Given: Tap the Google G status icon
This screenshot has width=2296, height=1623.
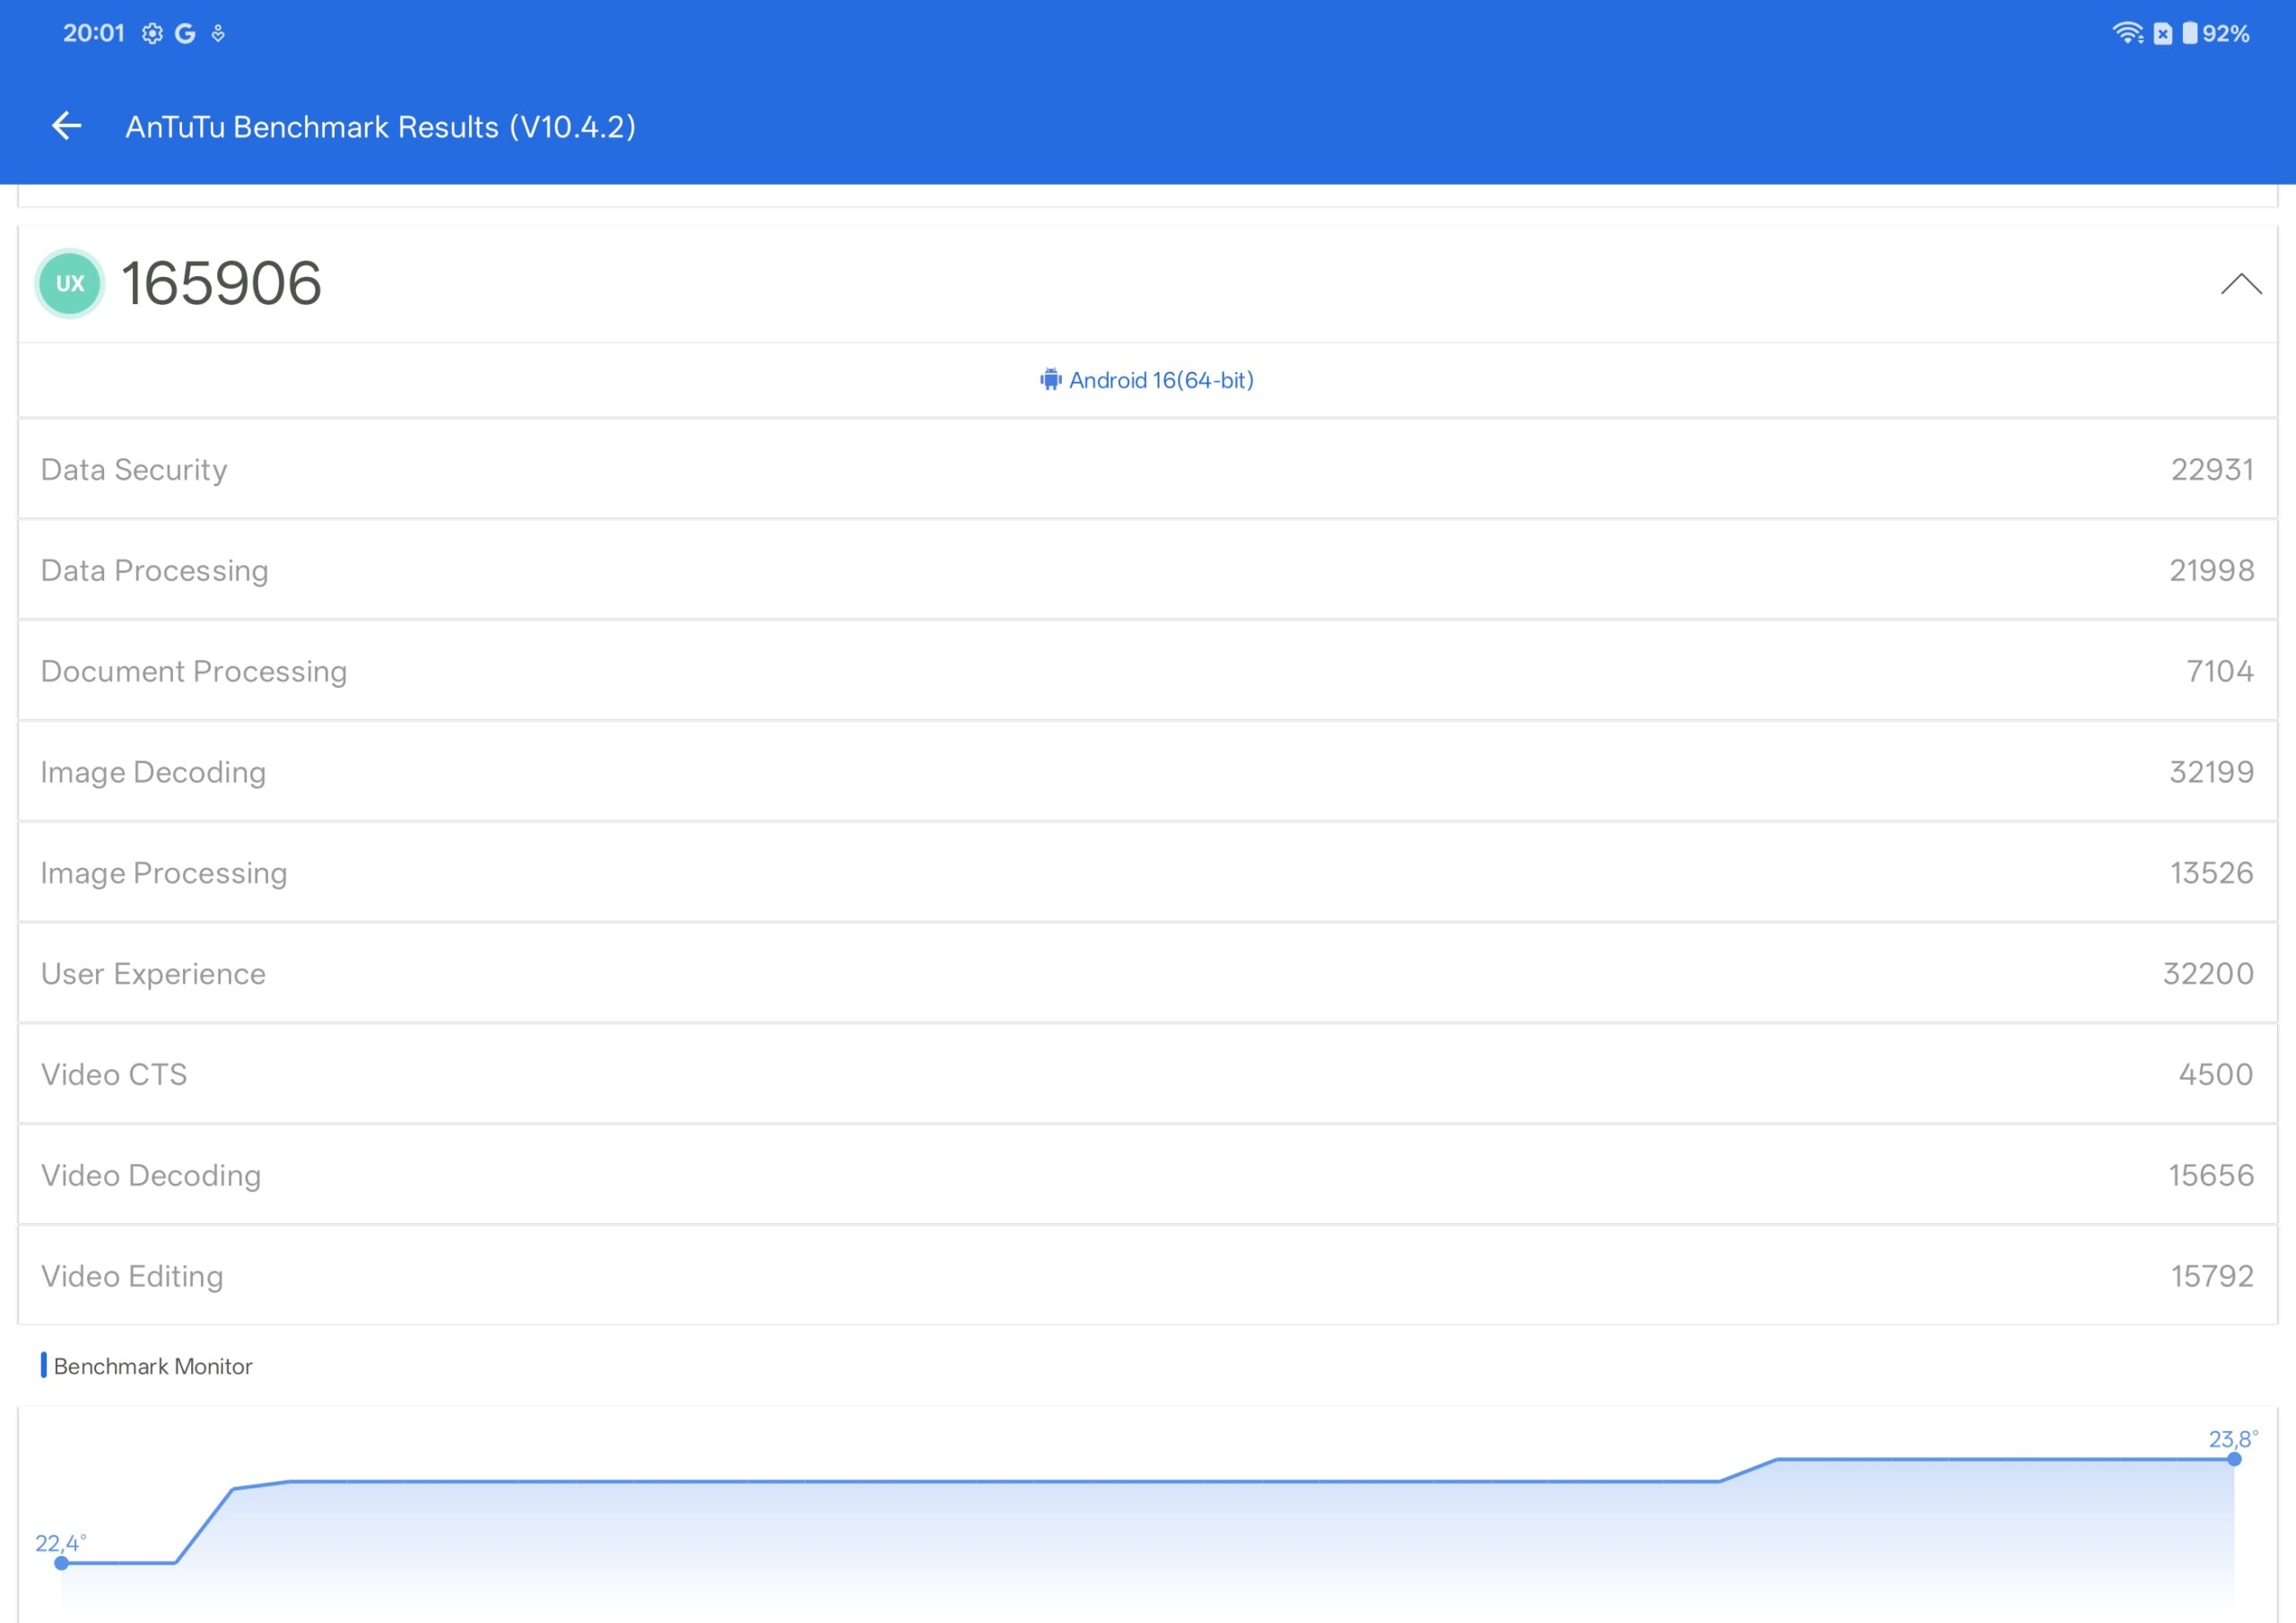Looking at the screenshot, I should click(185, 34).
